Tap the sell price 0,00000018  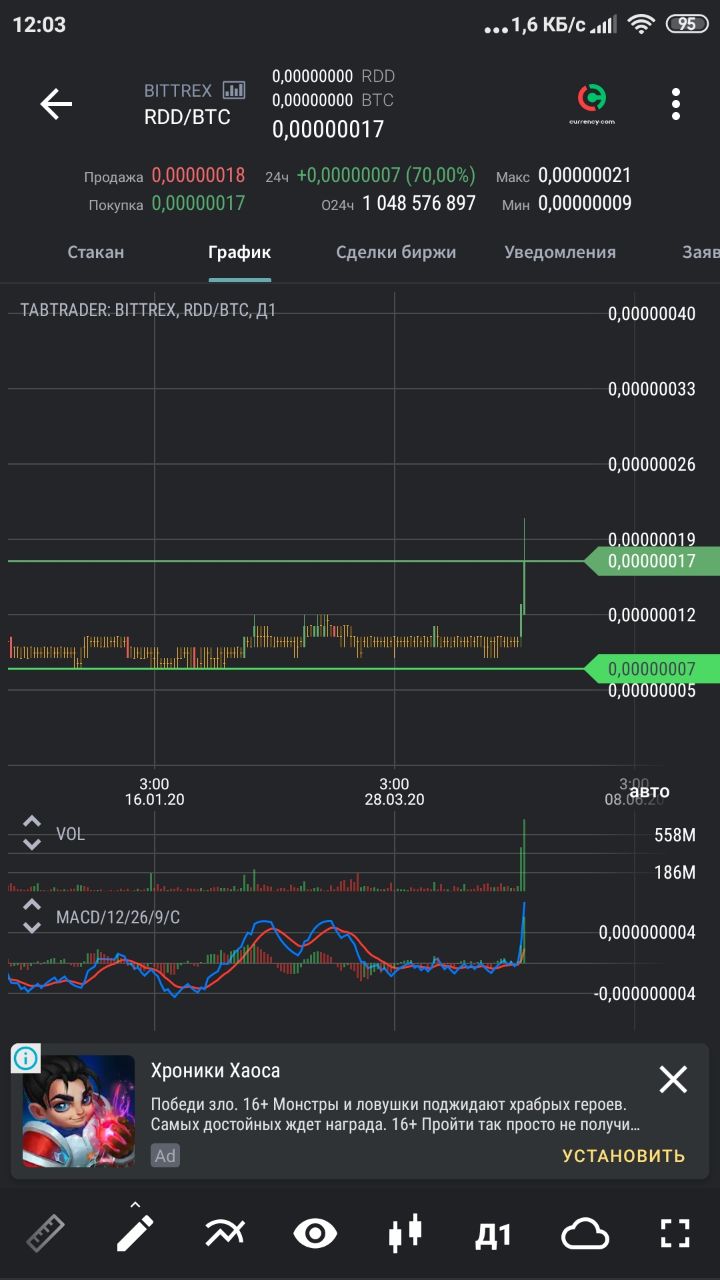pyautogui.click(x=198, y=175)
